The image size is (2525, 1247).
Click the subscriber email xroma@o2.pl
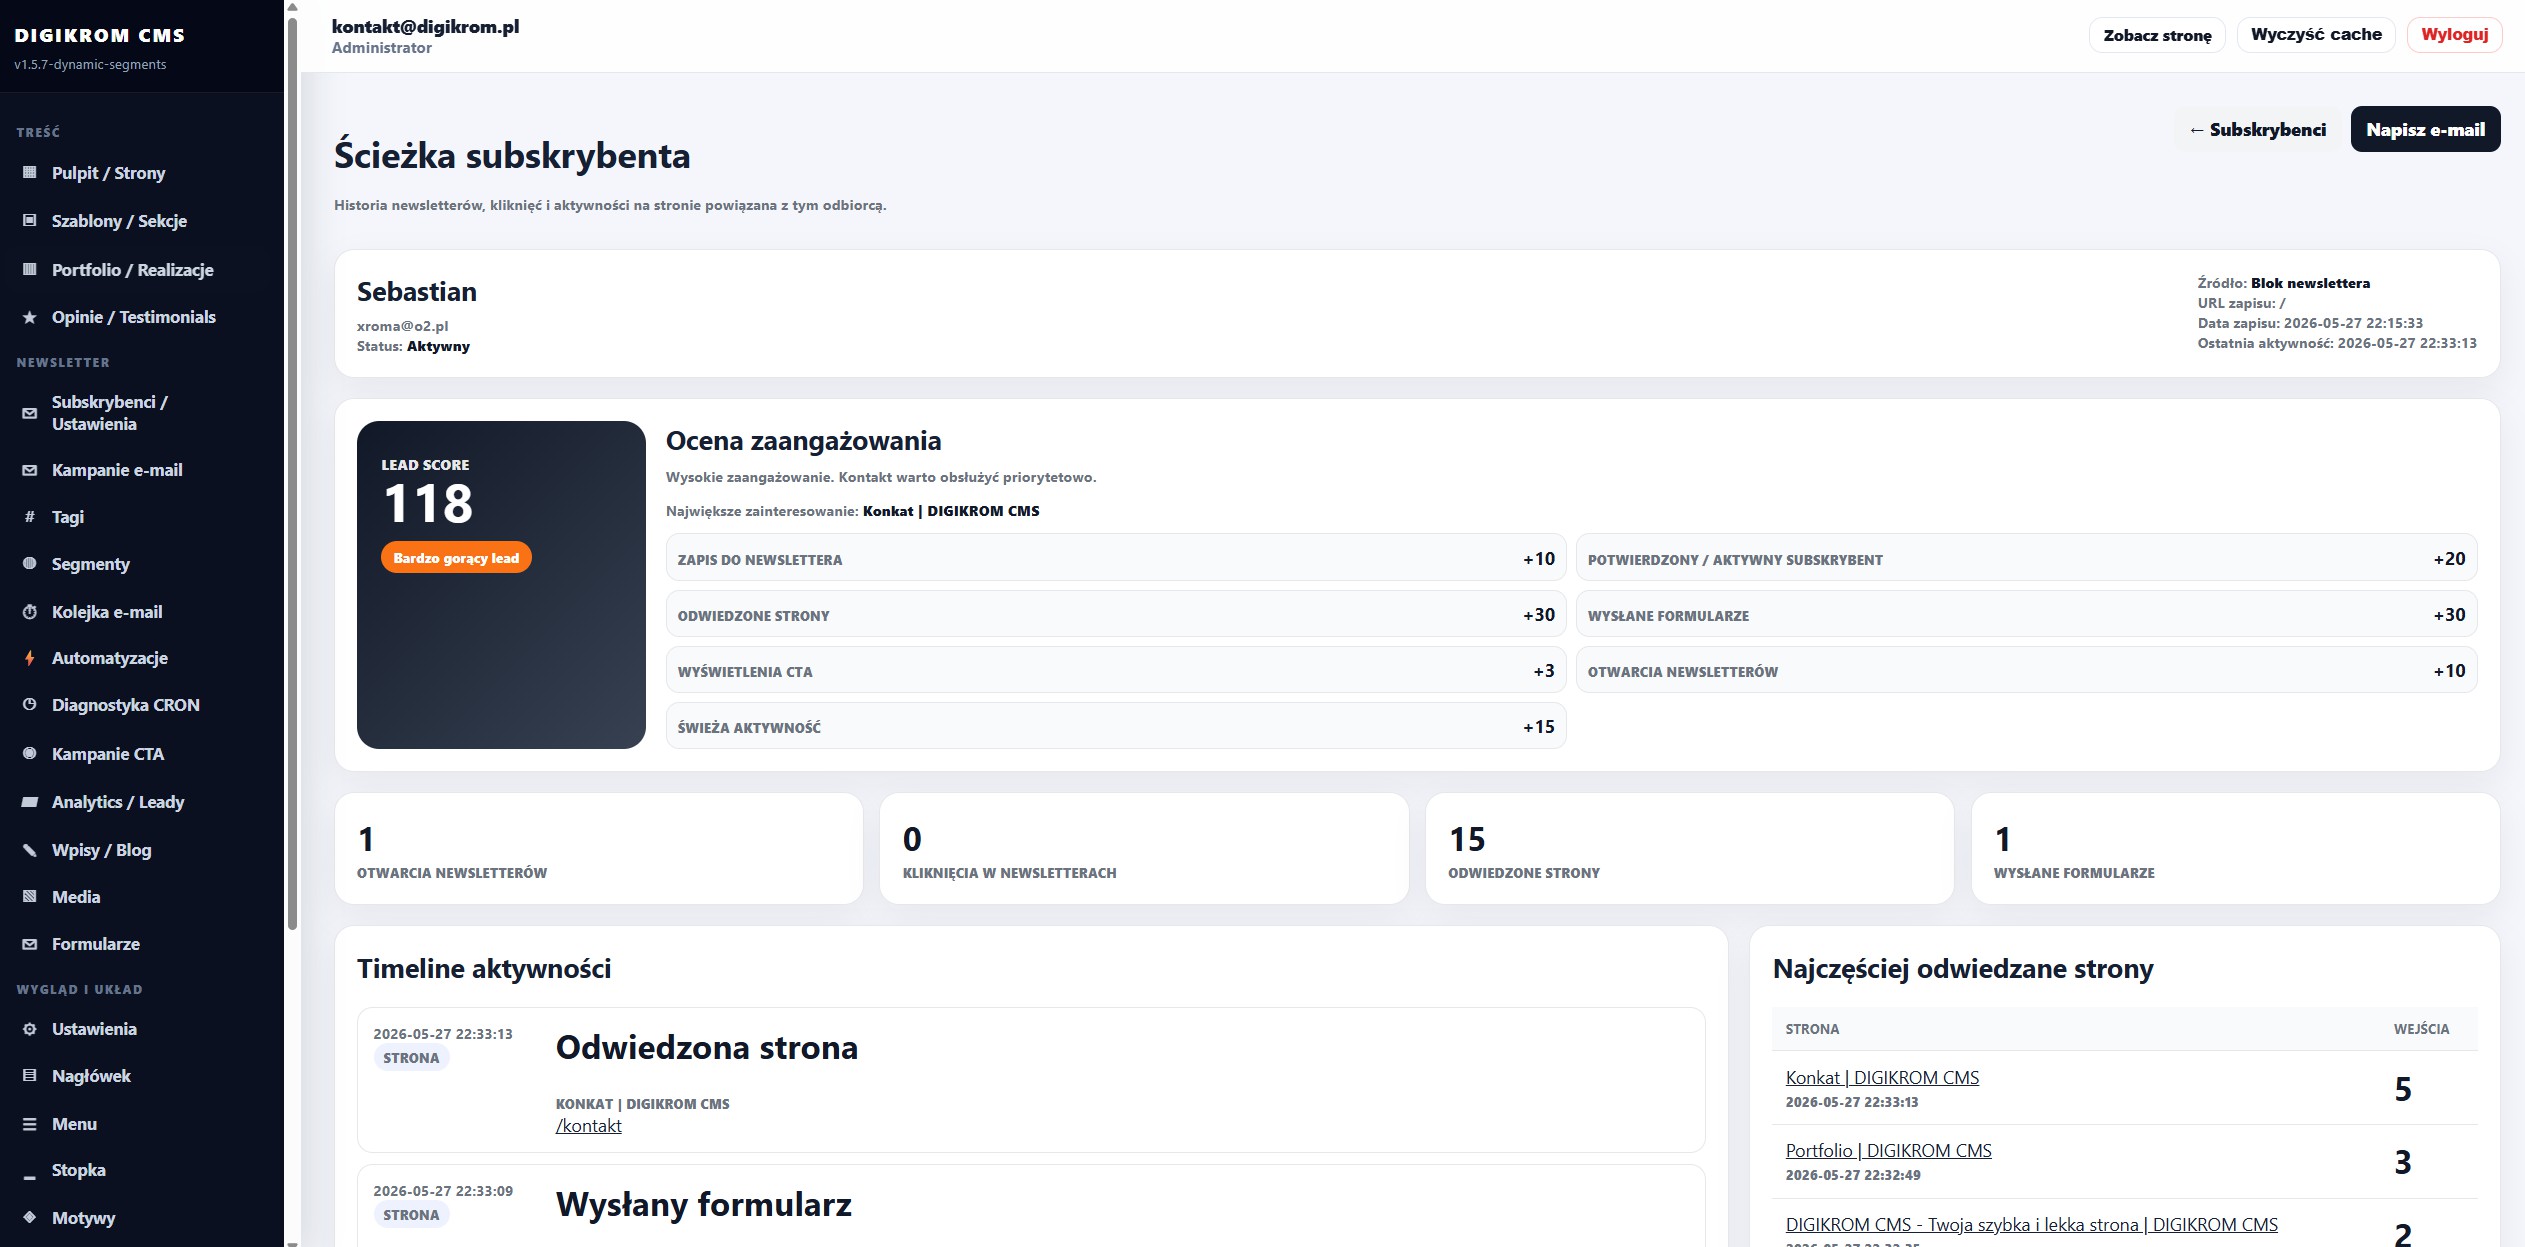[x=402, y=326]
